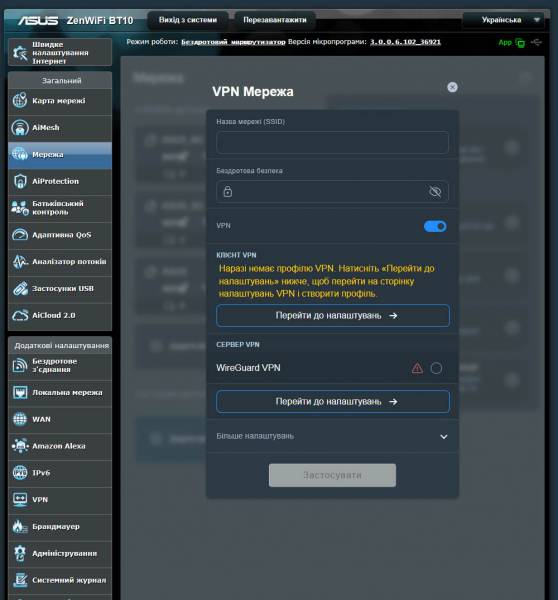Select Локальна мережа menu label
558x600 pixels.
tap(67, 393)
